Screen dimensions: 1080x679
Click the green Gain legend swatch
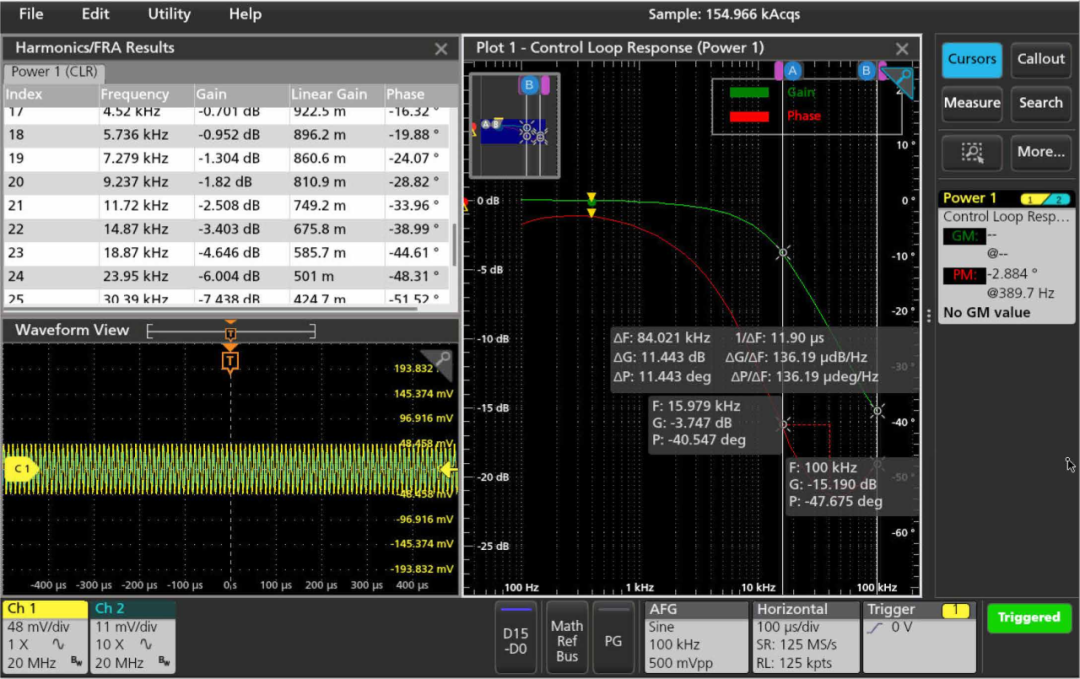749,92
